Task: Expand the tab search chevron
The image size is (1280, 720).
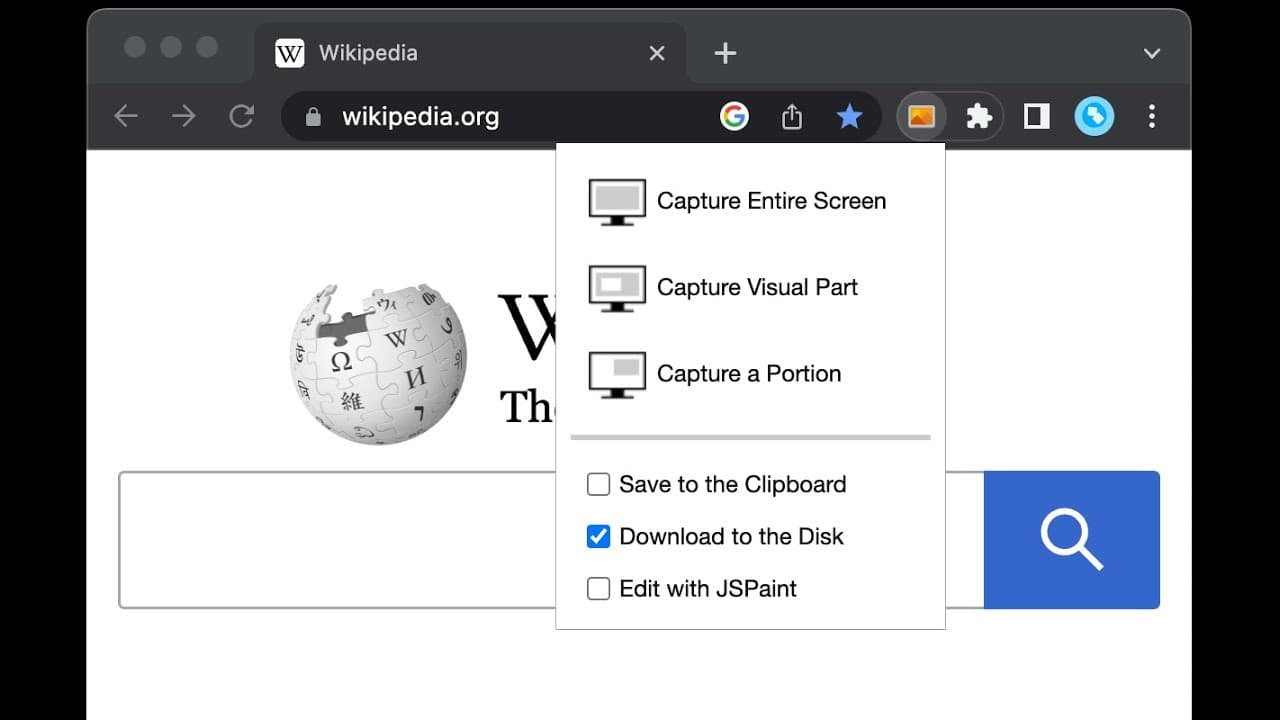Action: point(1152,53)
